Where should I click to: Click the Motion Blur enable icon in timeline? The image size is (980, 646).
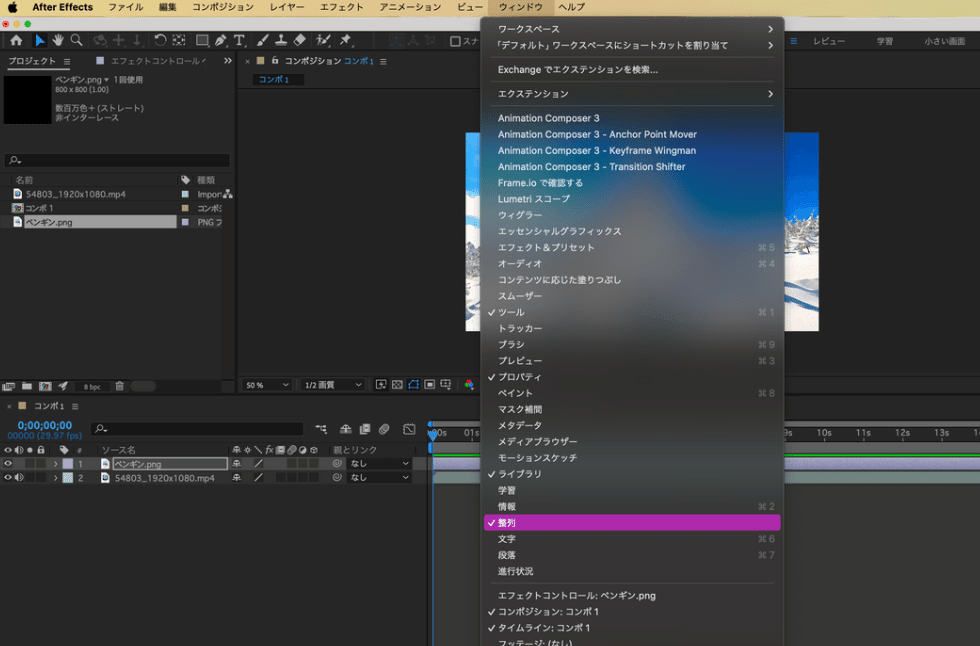click(x=384, y=429)
